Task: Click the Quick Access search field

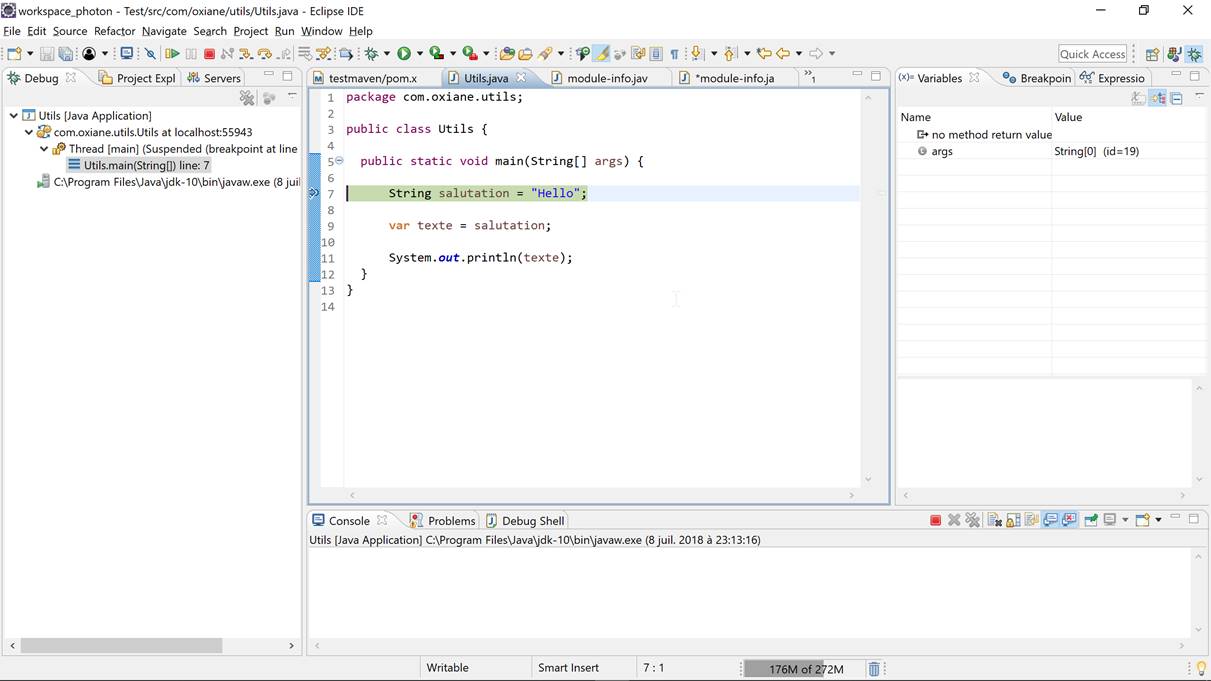Action: pyautogui.click(x=1092, y=54)
